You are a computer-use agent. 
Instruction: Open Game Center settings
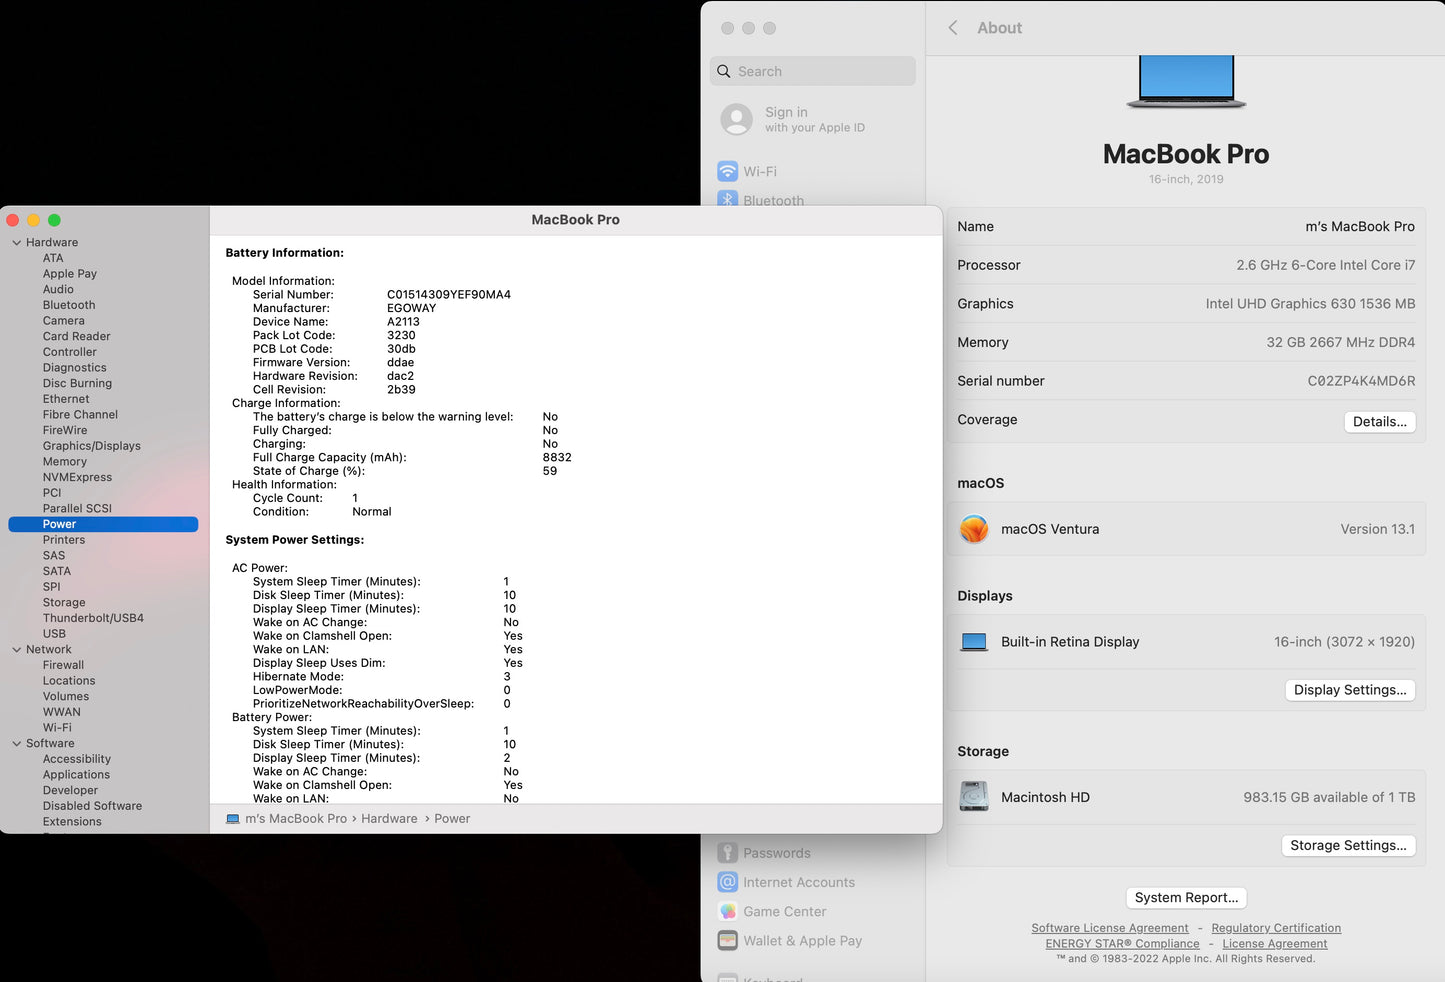tap(784, 911)
